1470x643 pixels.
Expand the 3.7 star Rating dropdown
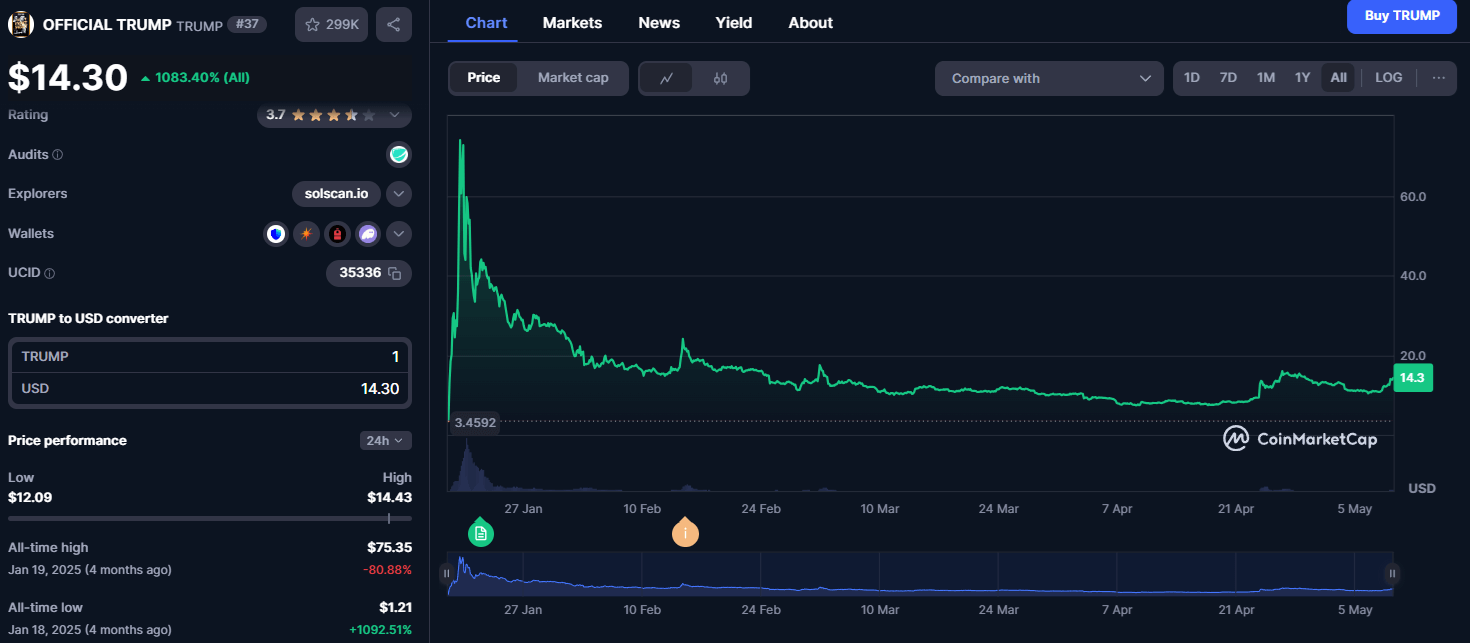[334, 115]
